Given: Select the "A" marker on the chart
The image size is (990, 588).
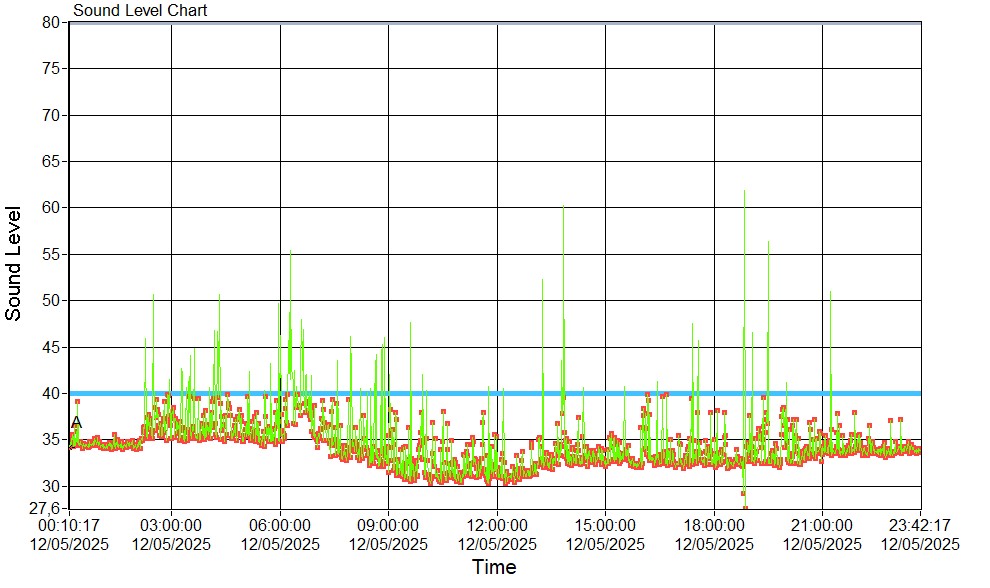Looking at the screenshot, I should click(77, 422).
